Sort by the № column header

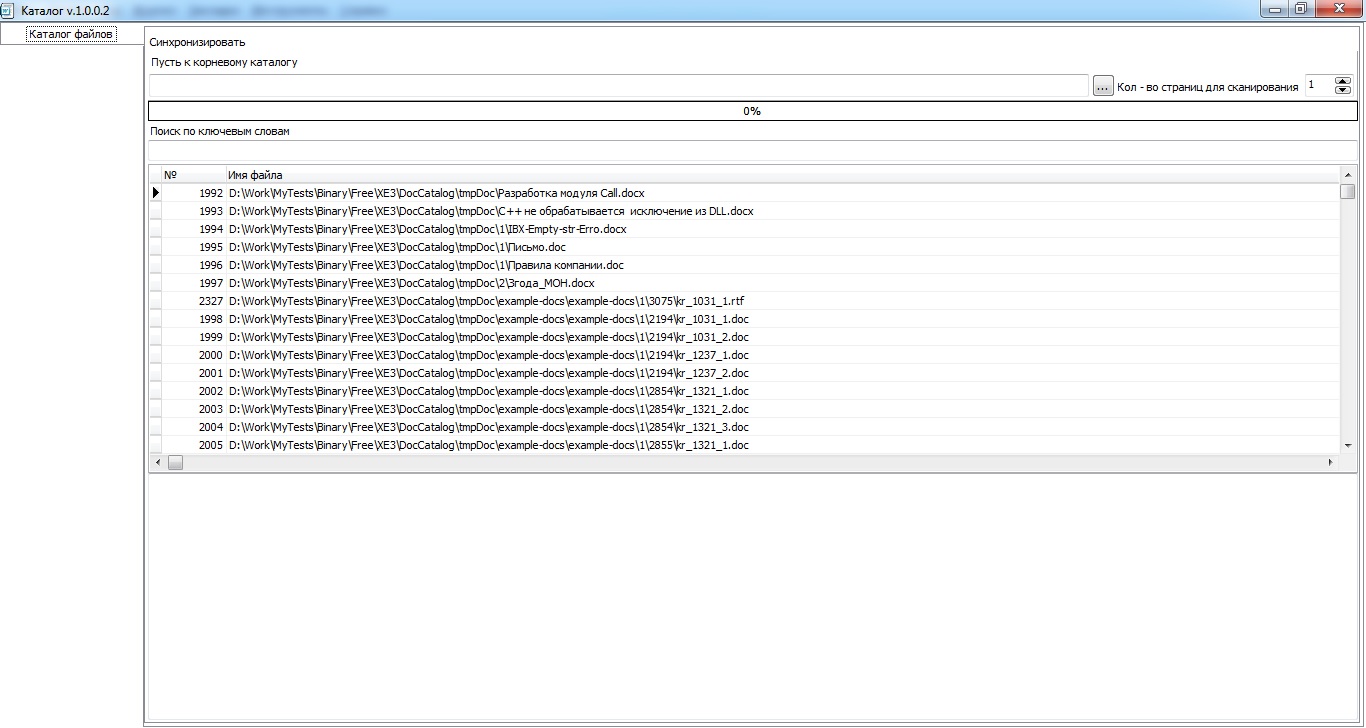pyautogui.click(x=193, y=175)
